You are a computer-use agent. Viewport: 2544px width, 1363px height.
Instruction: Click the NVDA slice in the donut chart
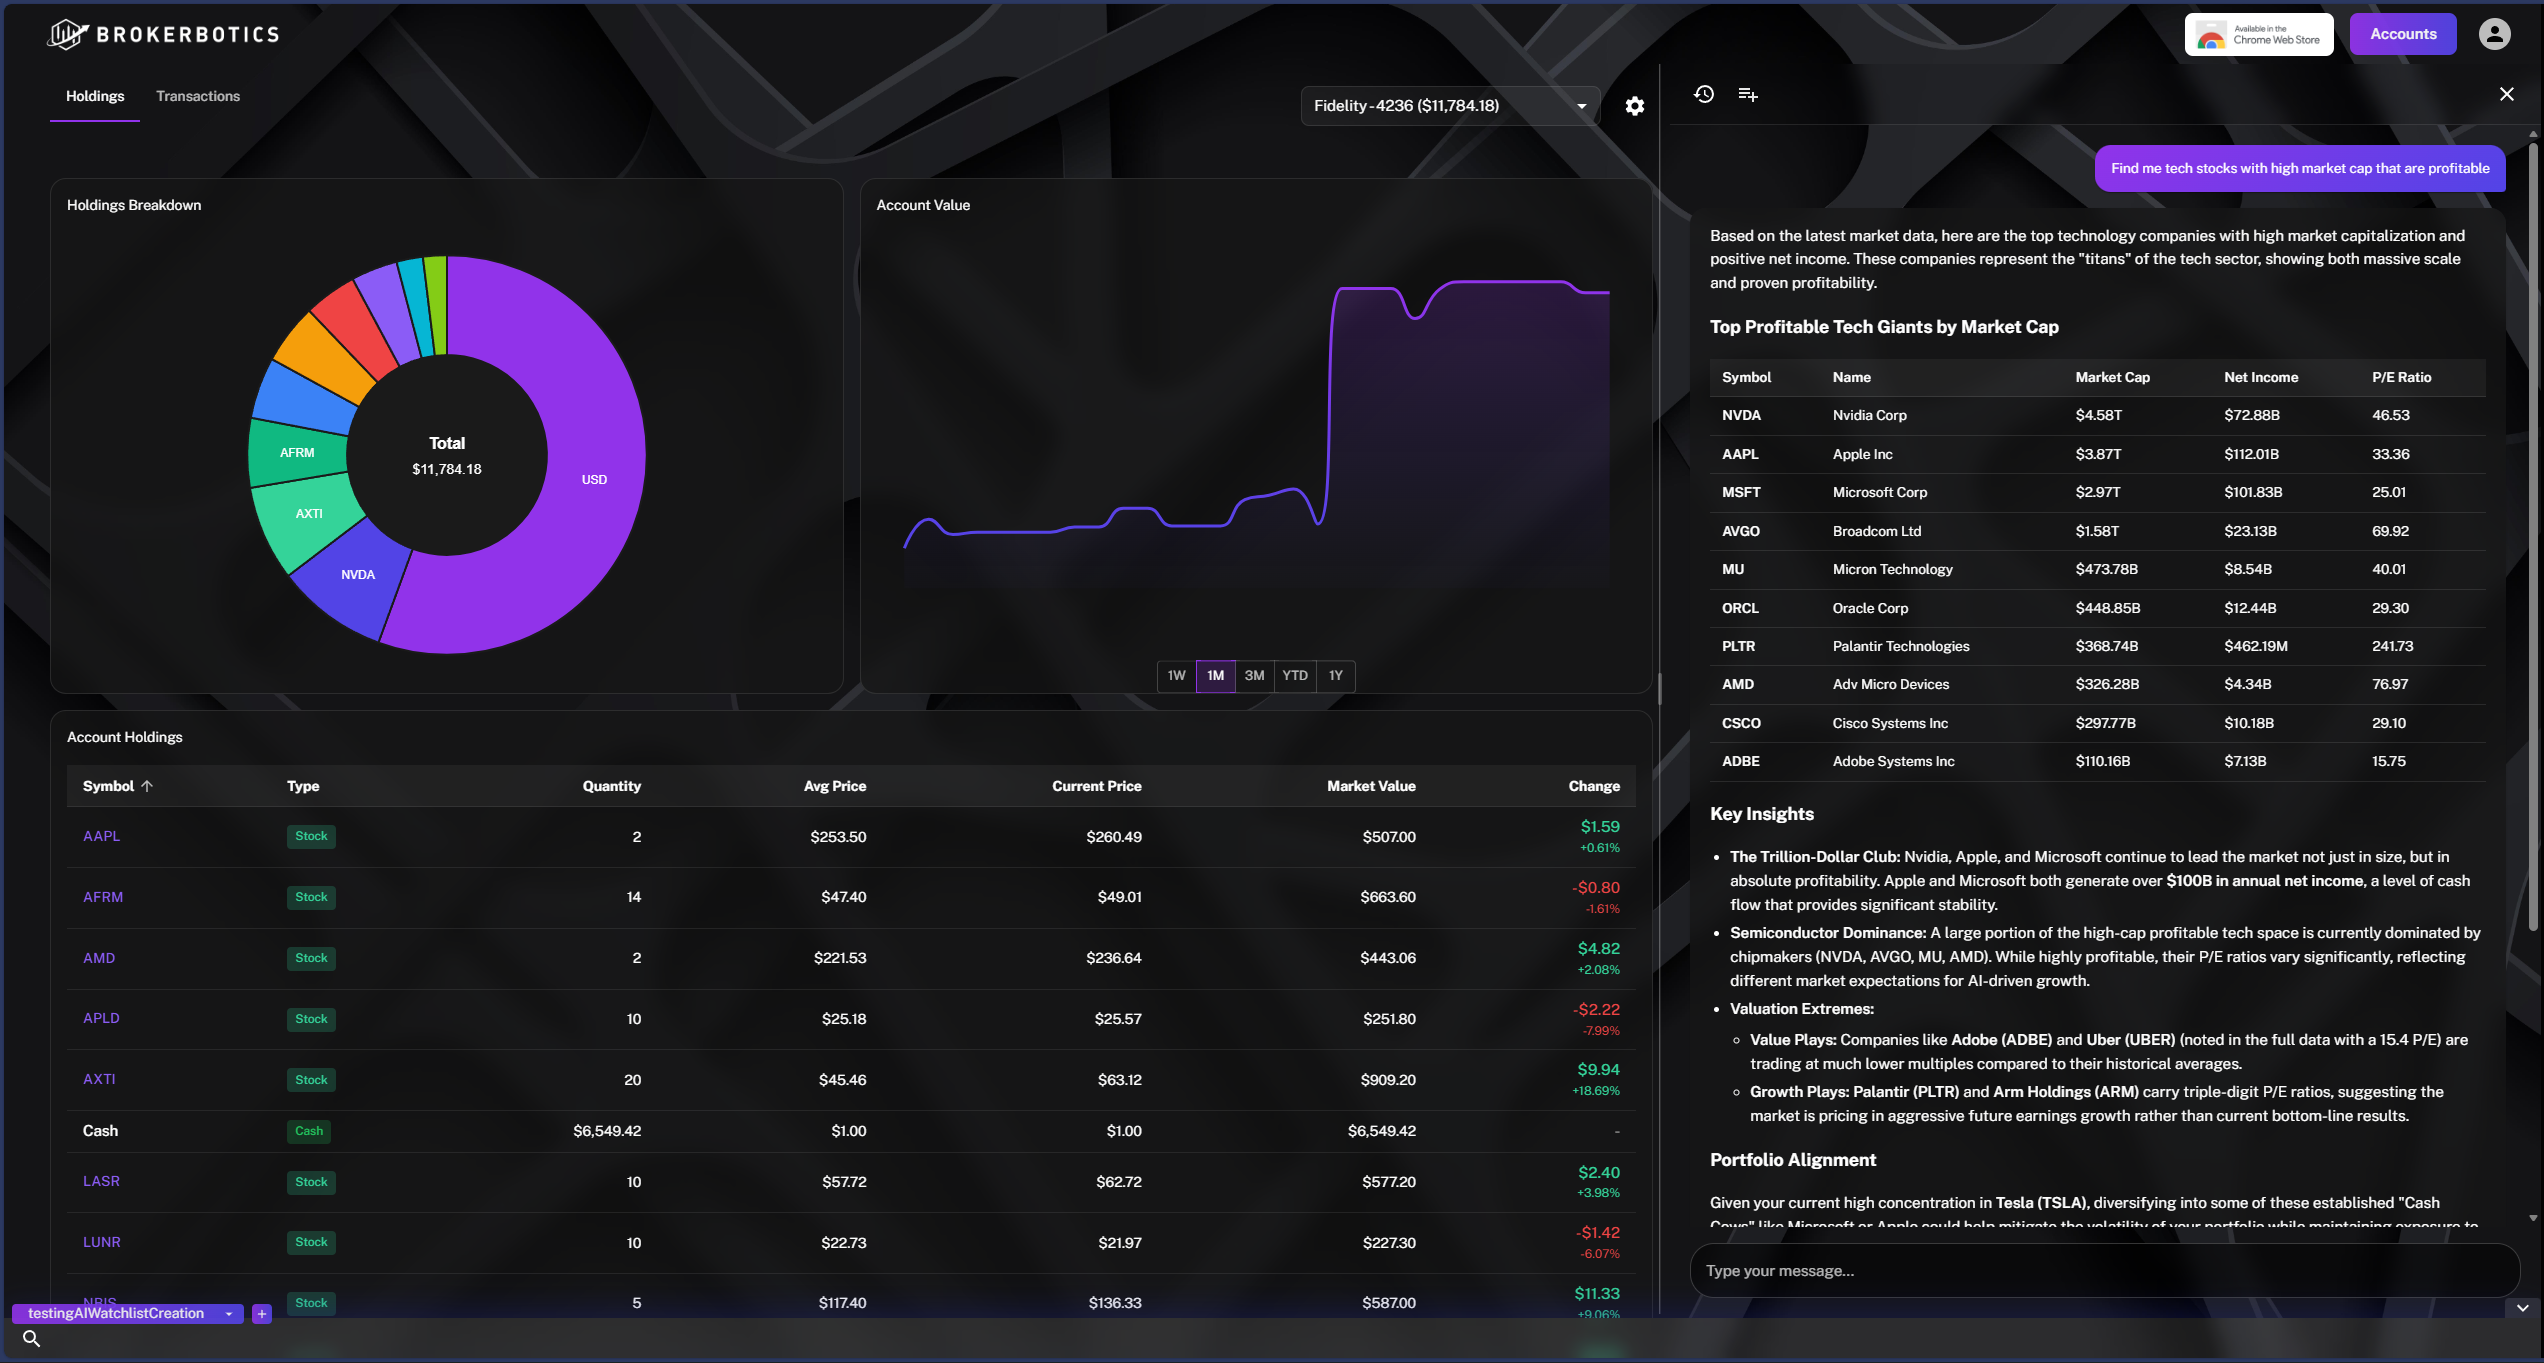tap(357, 575)
